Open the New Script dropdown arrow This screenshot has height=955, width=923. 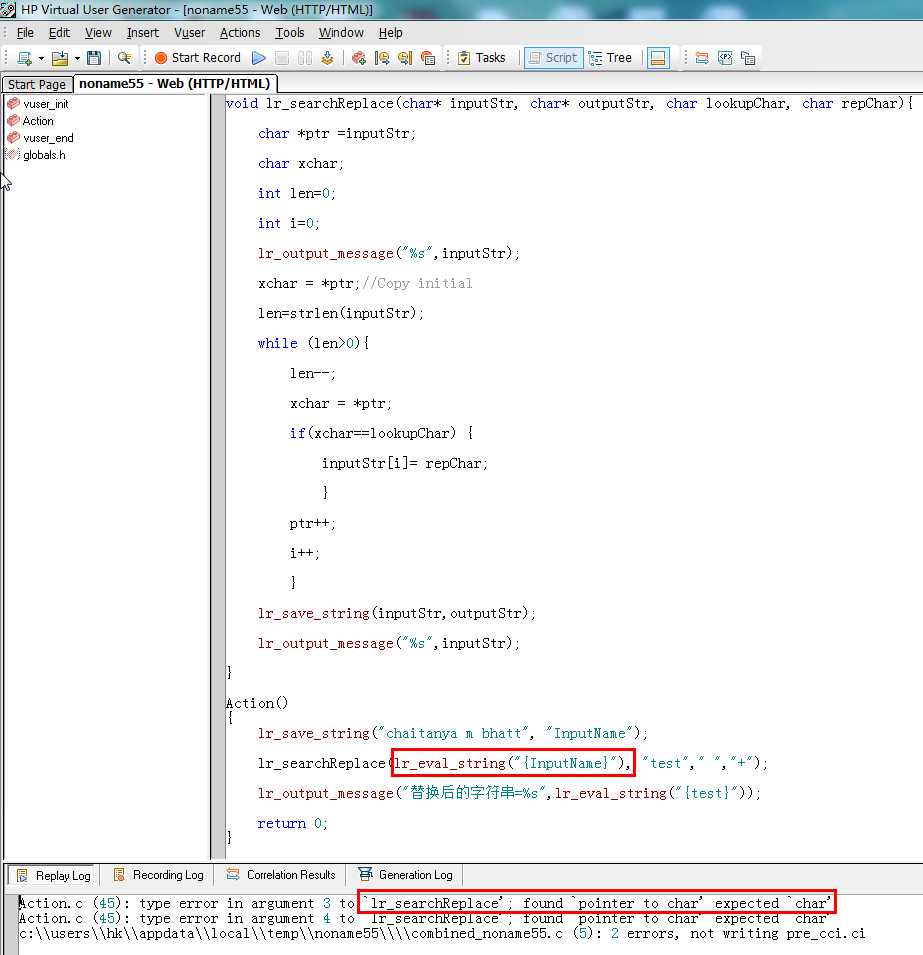tap(41, 58)
